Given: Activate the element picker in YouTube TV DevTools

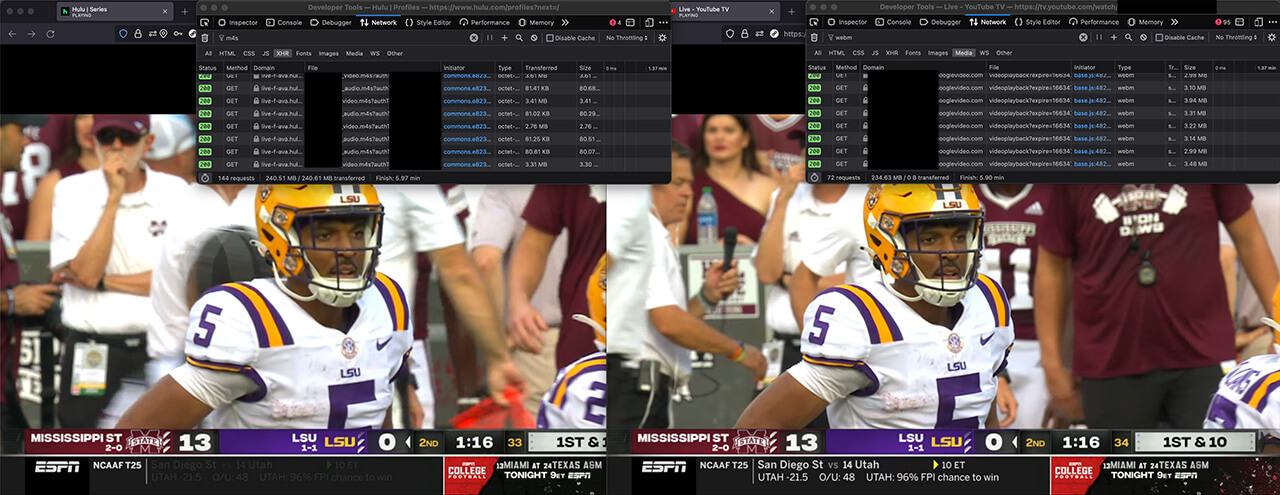Looking at the screenshot, I should [x=814, y=22].
